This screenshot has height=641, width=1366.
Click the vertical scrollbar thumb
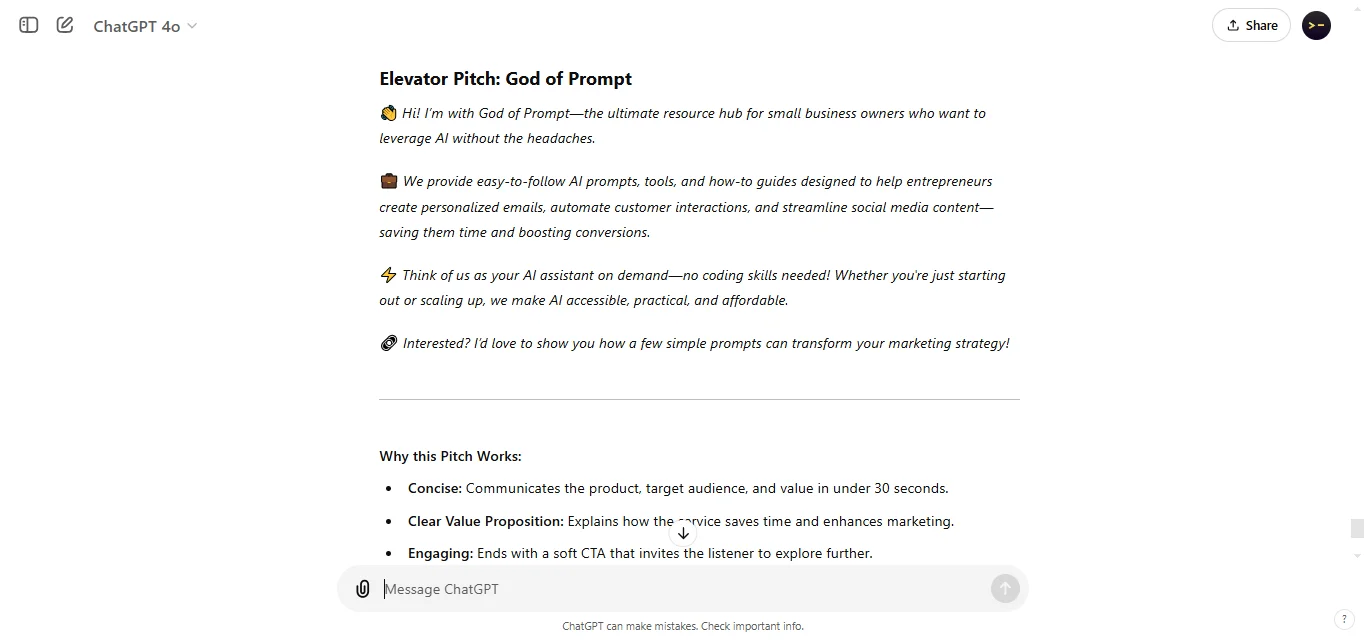pos(1357,527)
